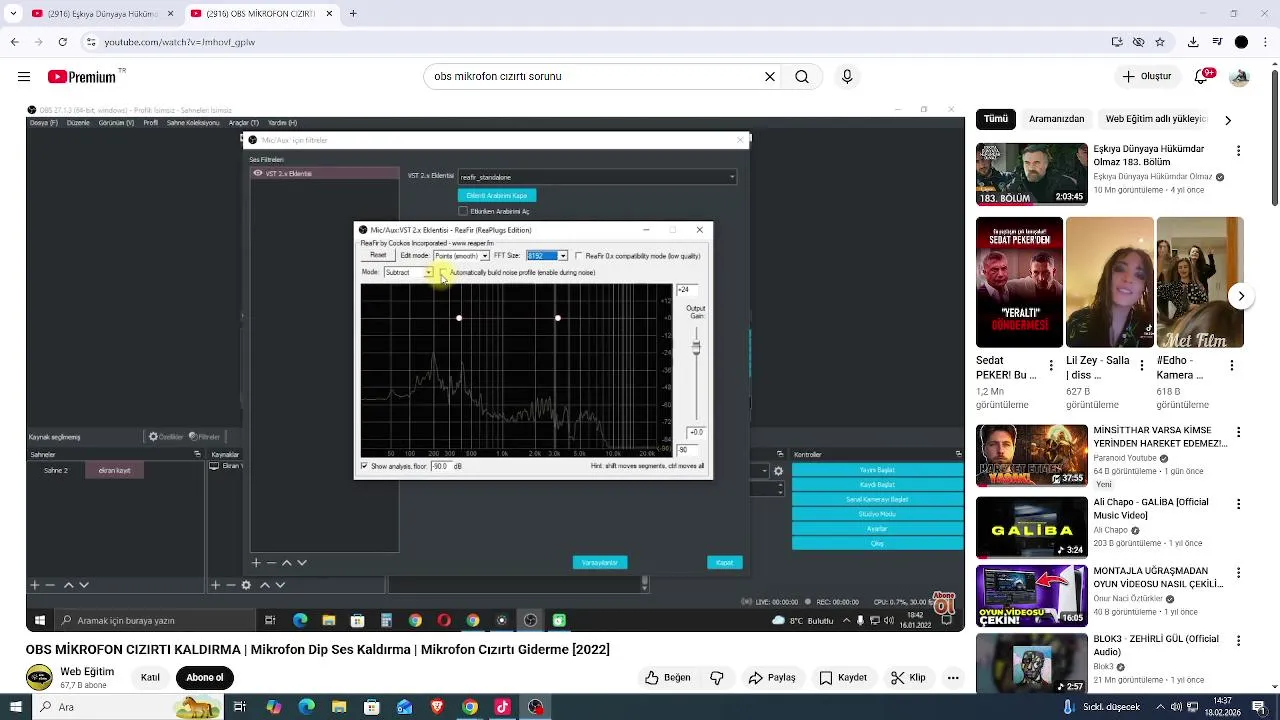Open OBS Görünüm menu
This screenshot has height=720, width=1280.
coord(116,123)
